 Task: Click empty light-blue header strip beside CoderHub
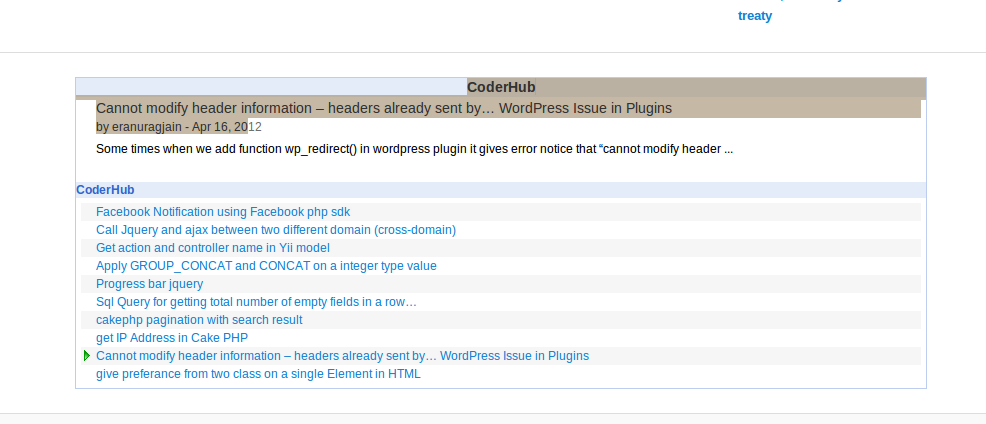click(272, 87)
